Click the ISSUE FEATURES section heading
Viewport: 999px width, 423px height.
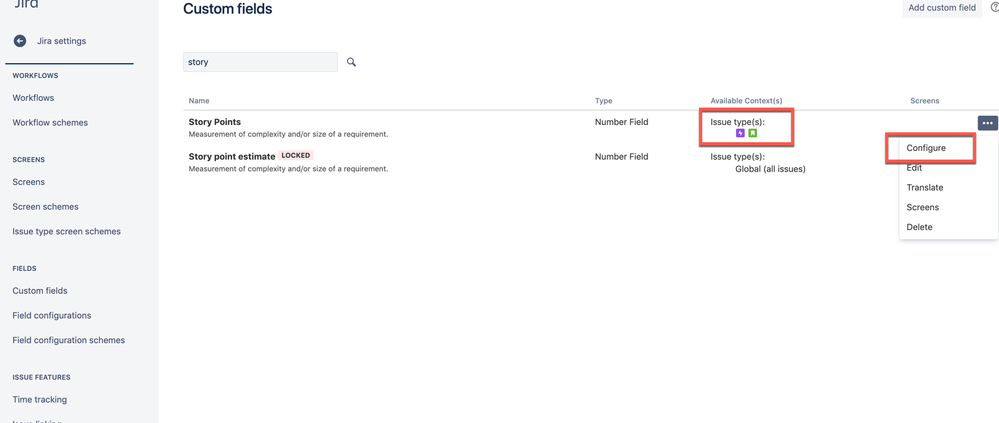click(41, 377)
